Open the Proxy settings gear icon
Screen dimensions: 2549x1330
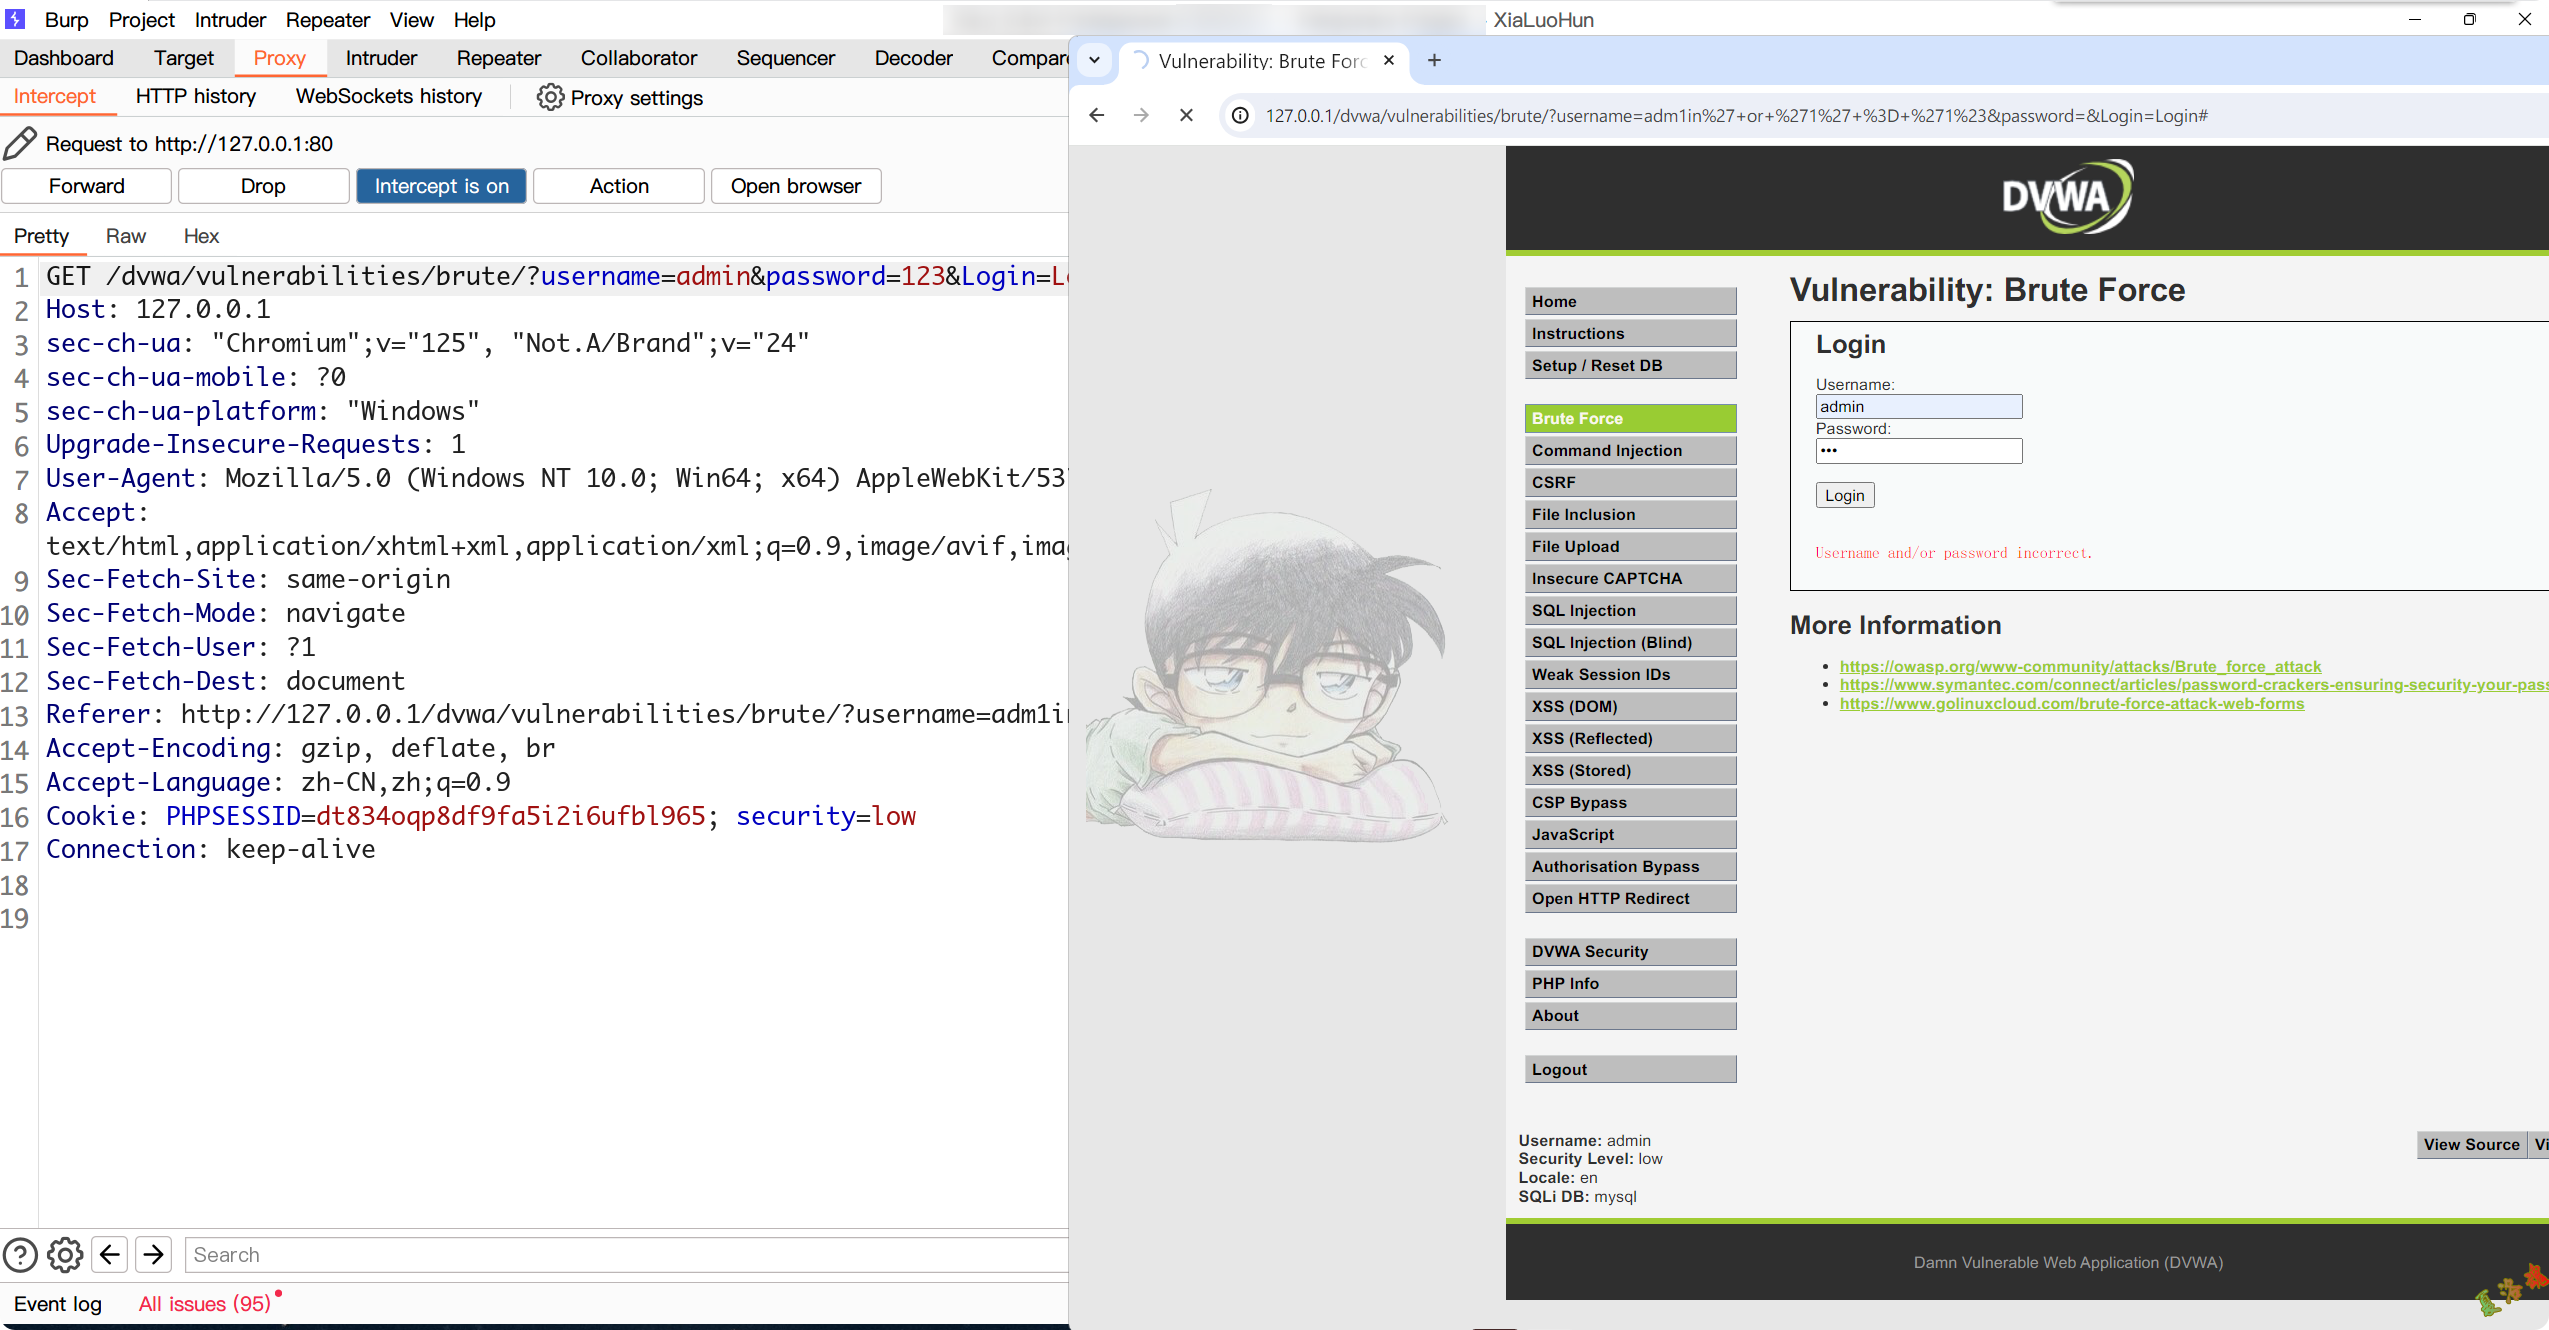(x=550, y=97)
